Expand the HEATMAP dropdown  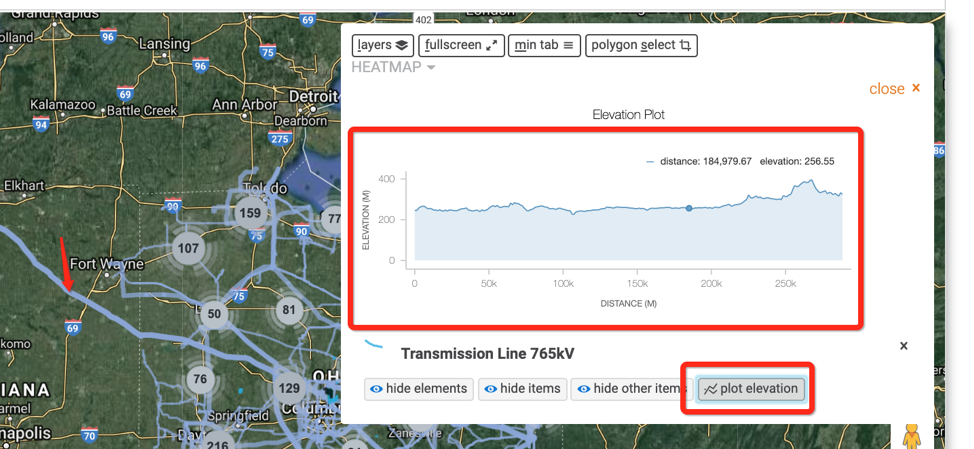[393, 67]
